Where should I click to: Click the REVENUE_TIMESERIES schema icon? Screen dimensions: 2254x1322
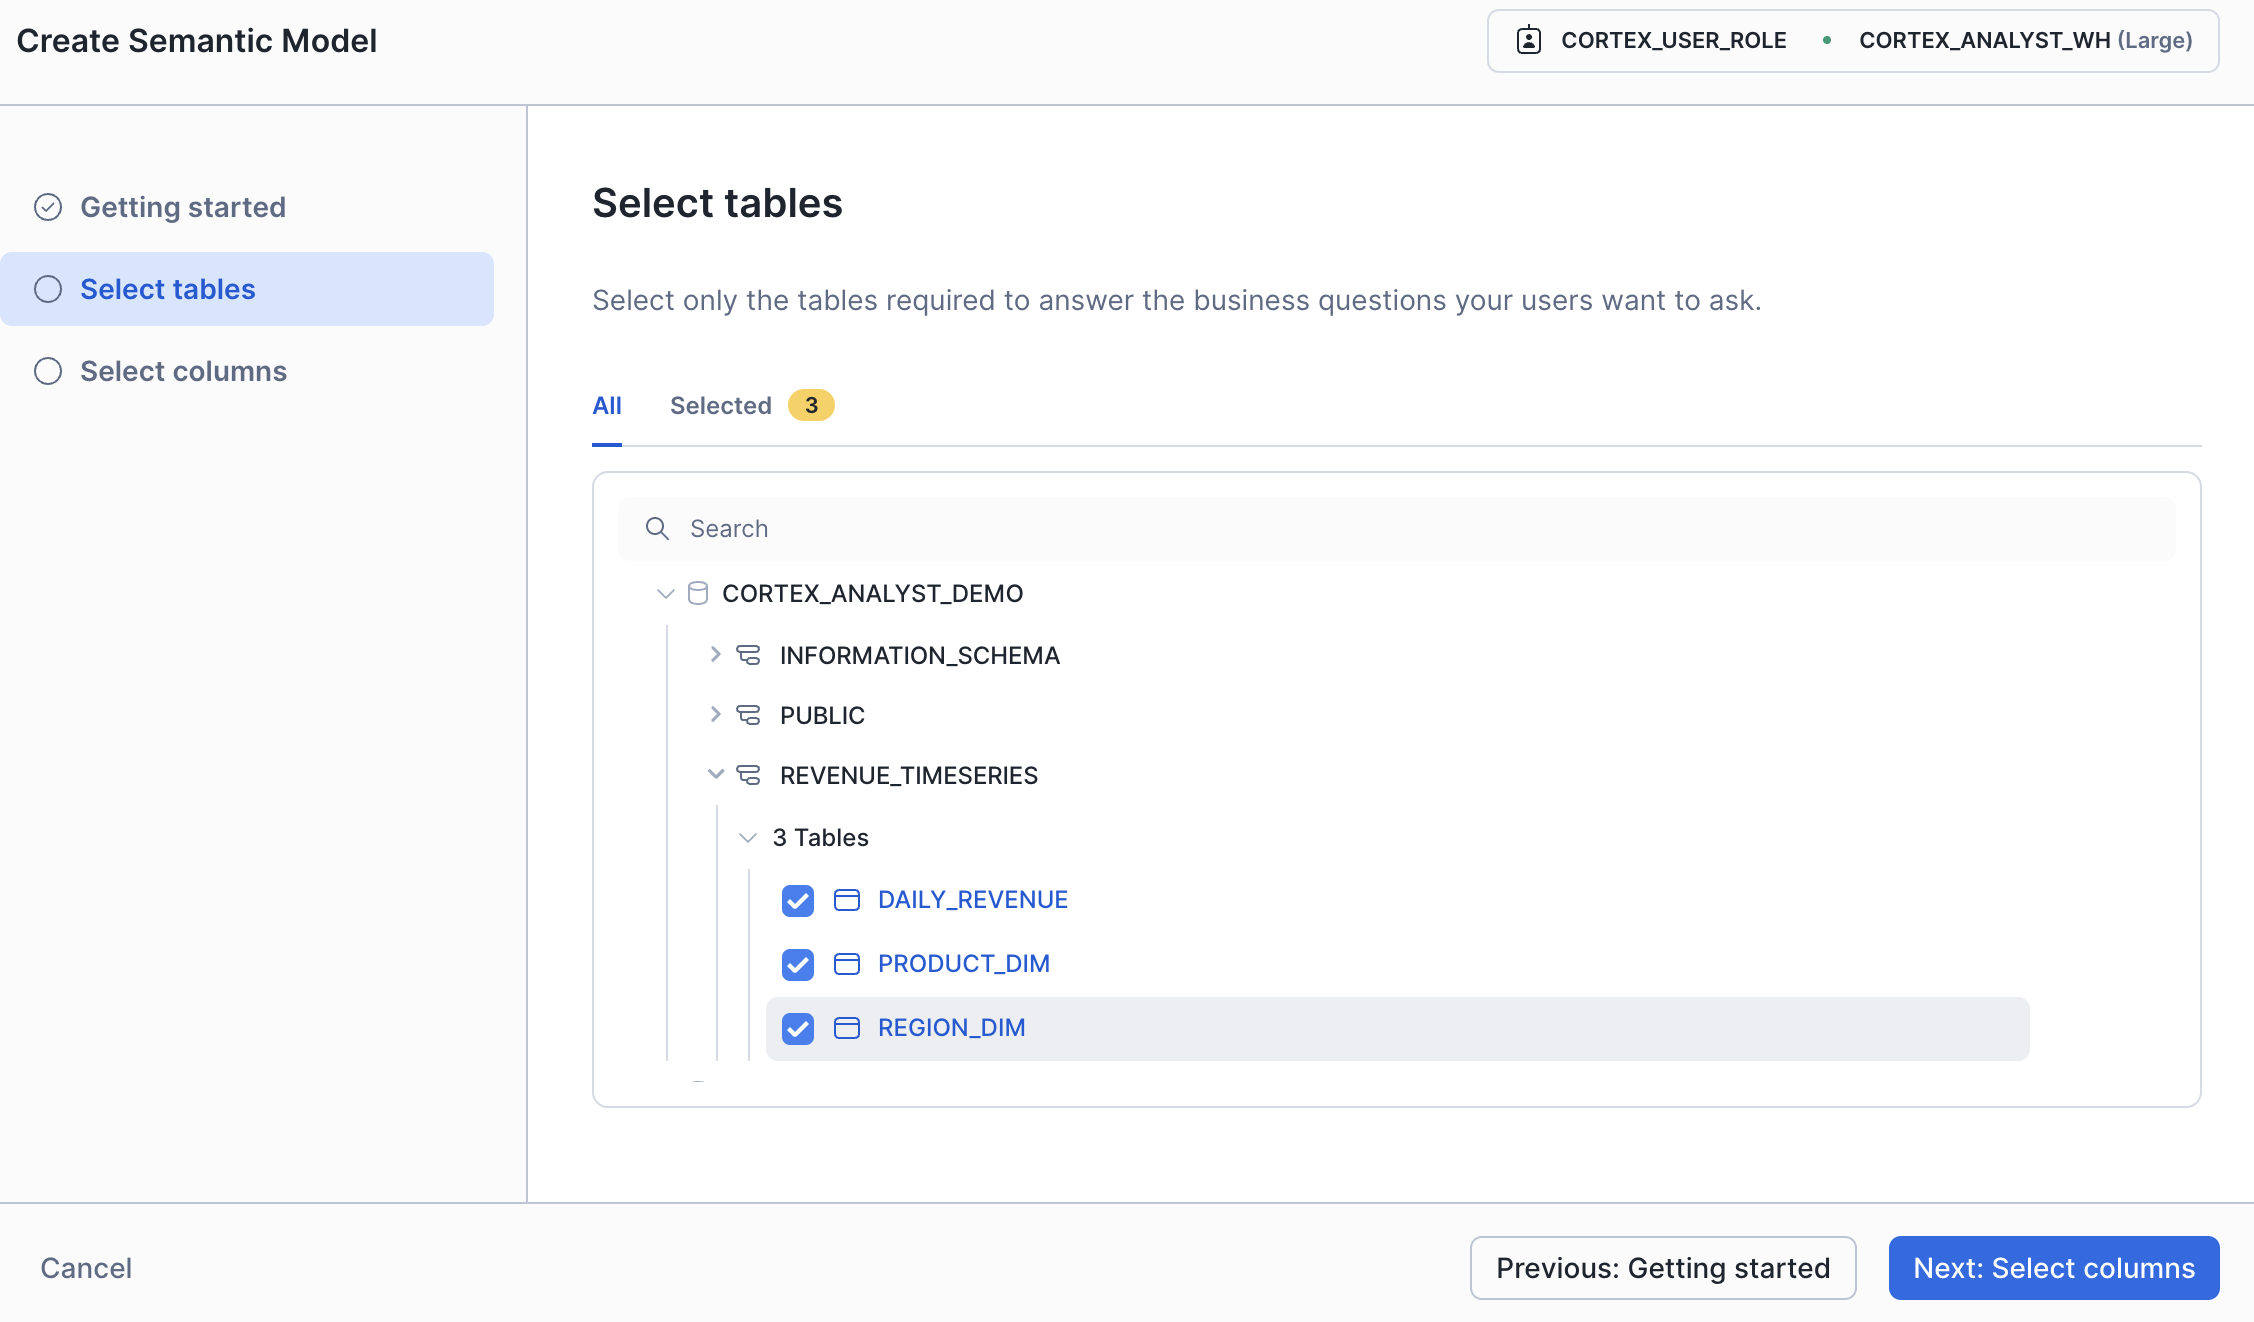(748, 775)
